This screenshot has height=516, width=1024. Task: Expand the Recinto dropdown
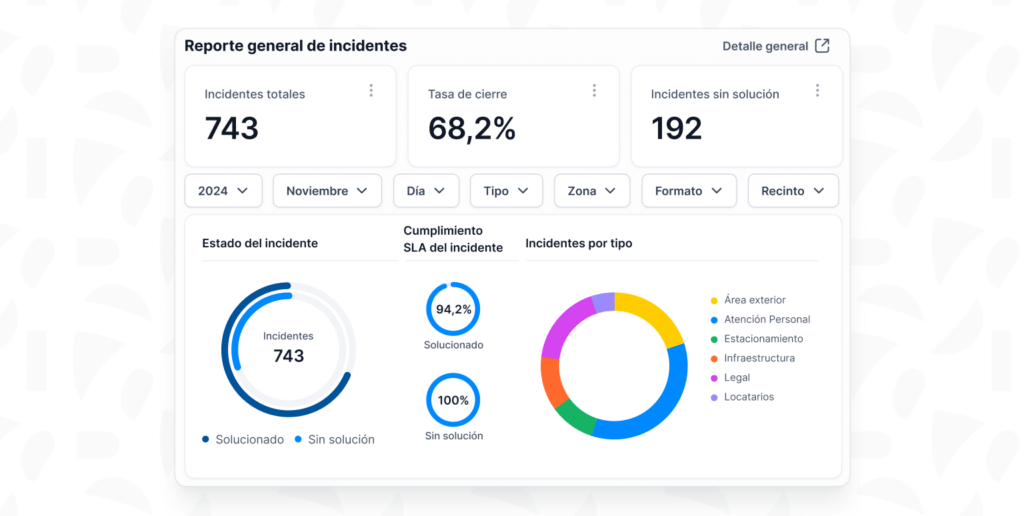click(793, 191)
